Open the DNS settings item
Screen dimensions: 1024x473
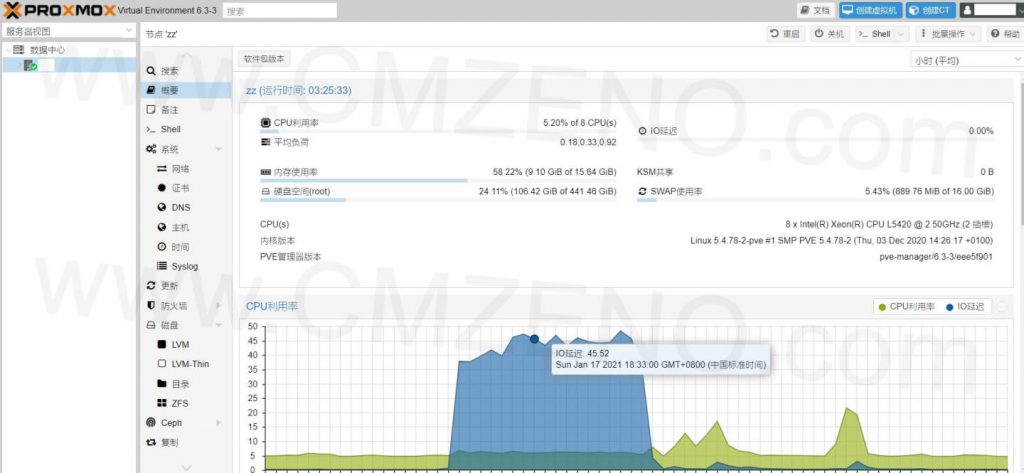coord(180,207)
